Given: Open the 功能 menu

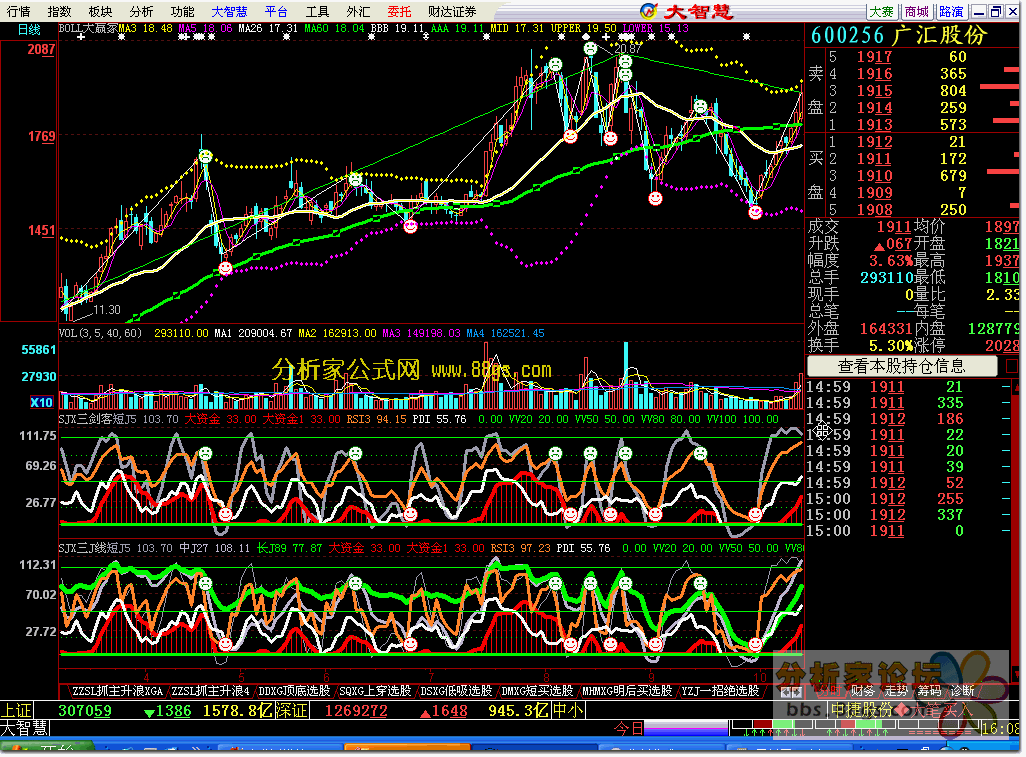Looking at the screenshot, I should [x=182, y=11].
